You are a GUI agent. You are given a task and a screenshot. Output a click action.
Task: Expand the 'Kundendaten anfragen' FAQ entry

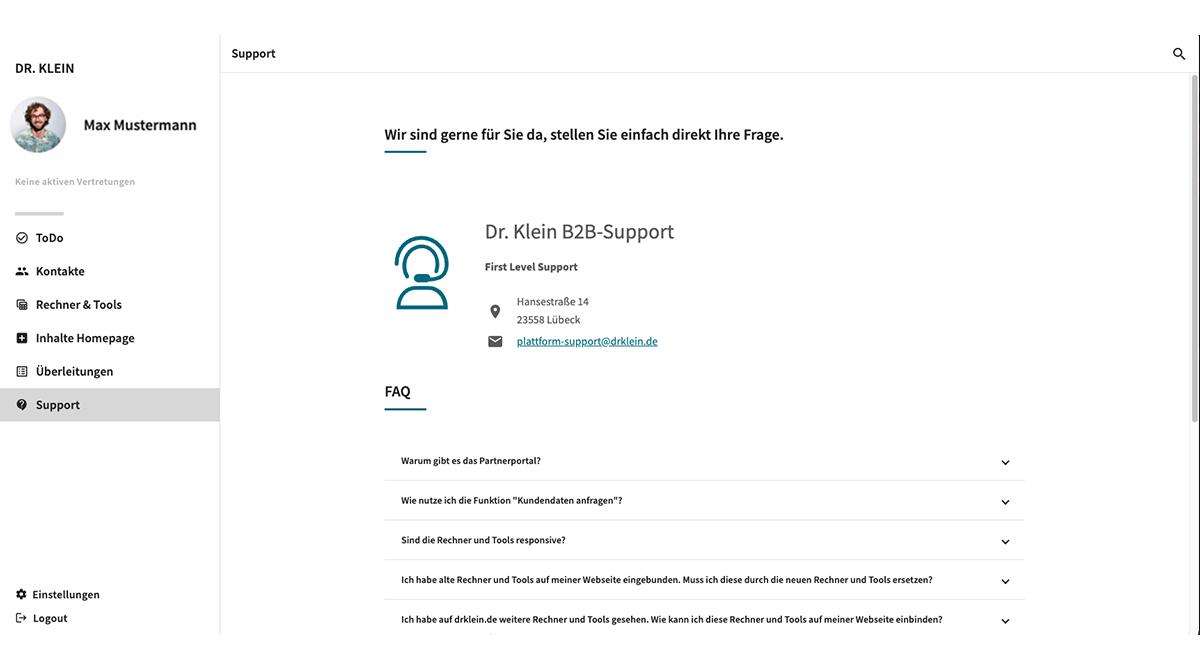pyautogui.click(x=1005, y=501)
